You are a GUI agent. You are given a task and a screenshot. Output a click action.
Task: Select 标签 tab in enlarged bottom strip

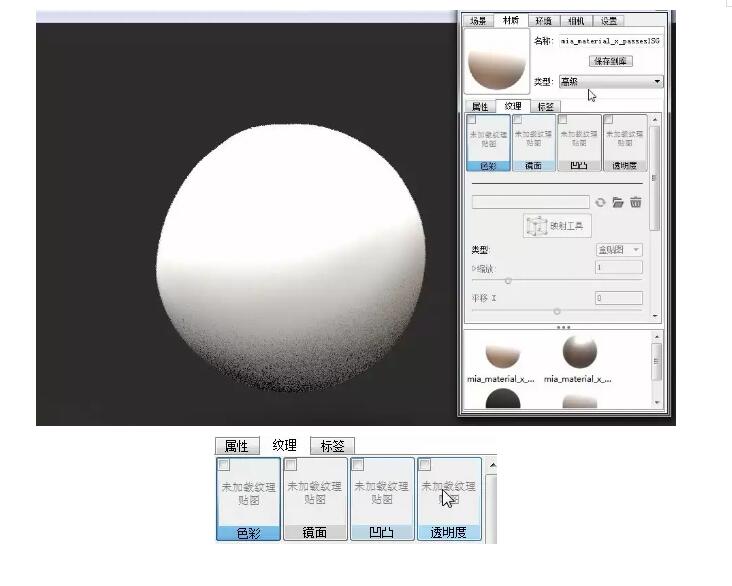[332, 446]
